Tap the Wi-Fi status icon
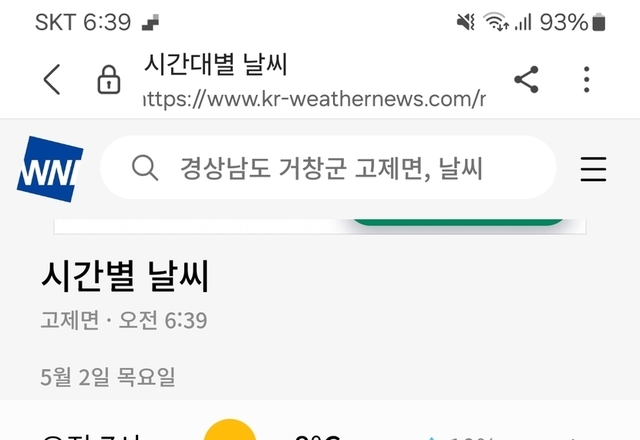This screenshot has width=640, height=440. pos(496,22)
